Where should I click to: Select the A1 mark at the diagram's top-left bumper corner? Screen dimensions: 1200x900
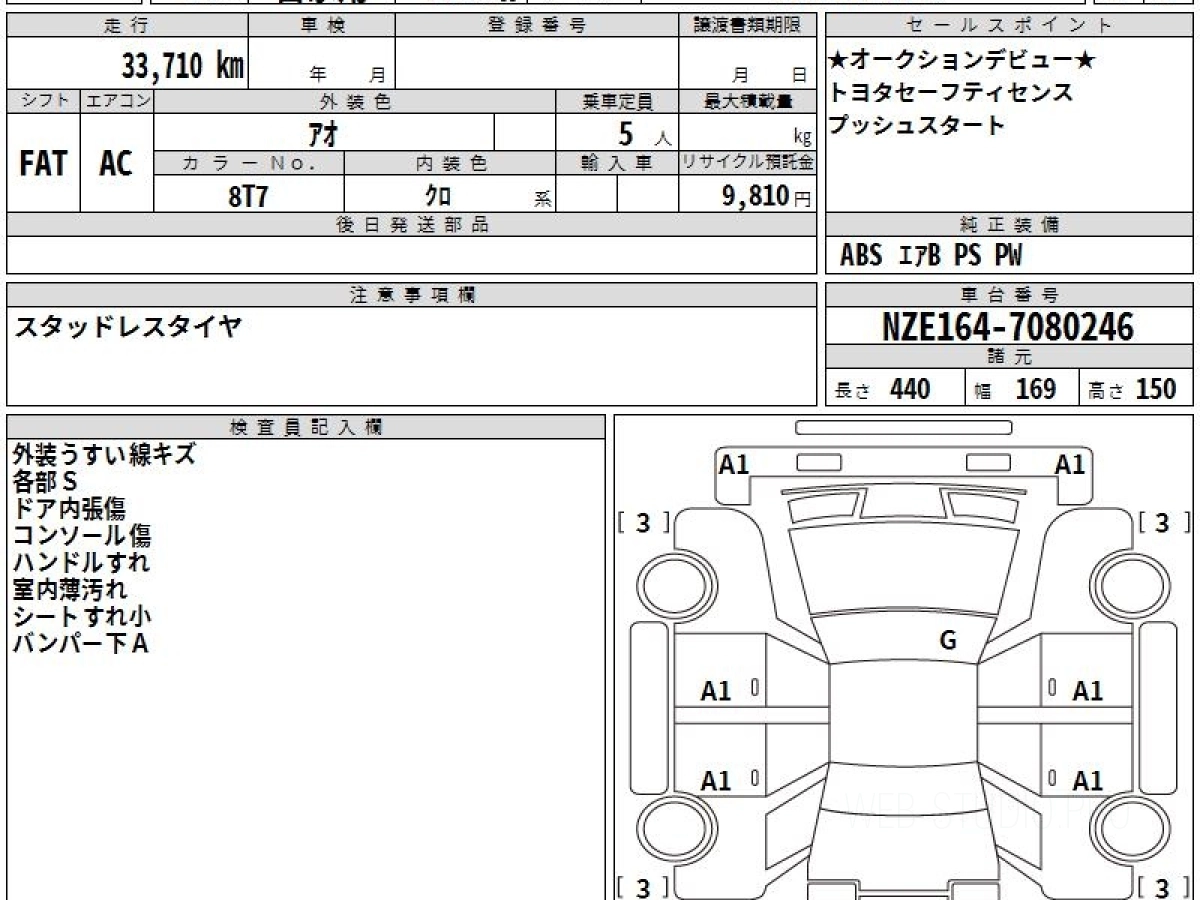(x=734, y=464)
